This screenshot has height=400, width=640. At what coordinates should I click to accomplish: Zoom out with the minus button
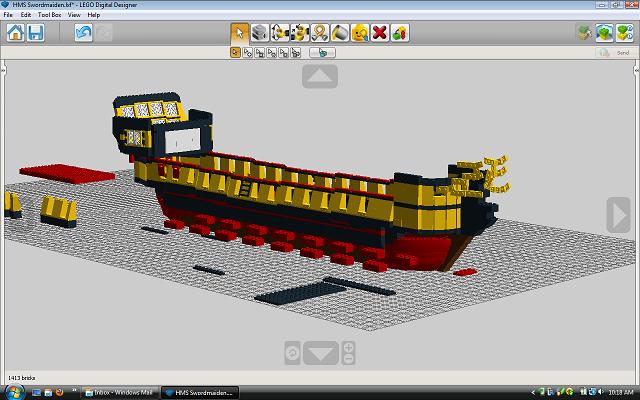(x=349, y=359)
